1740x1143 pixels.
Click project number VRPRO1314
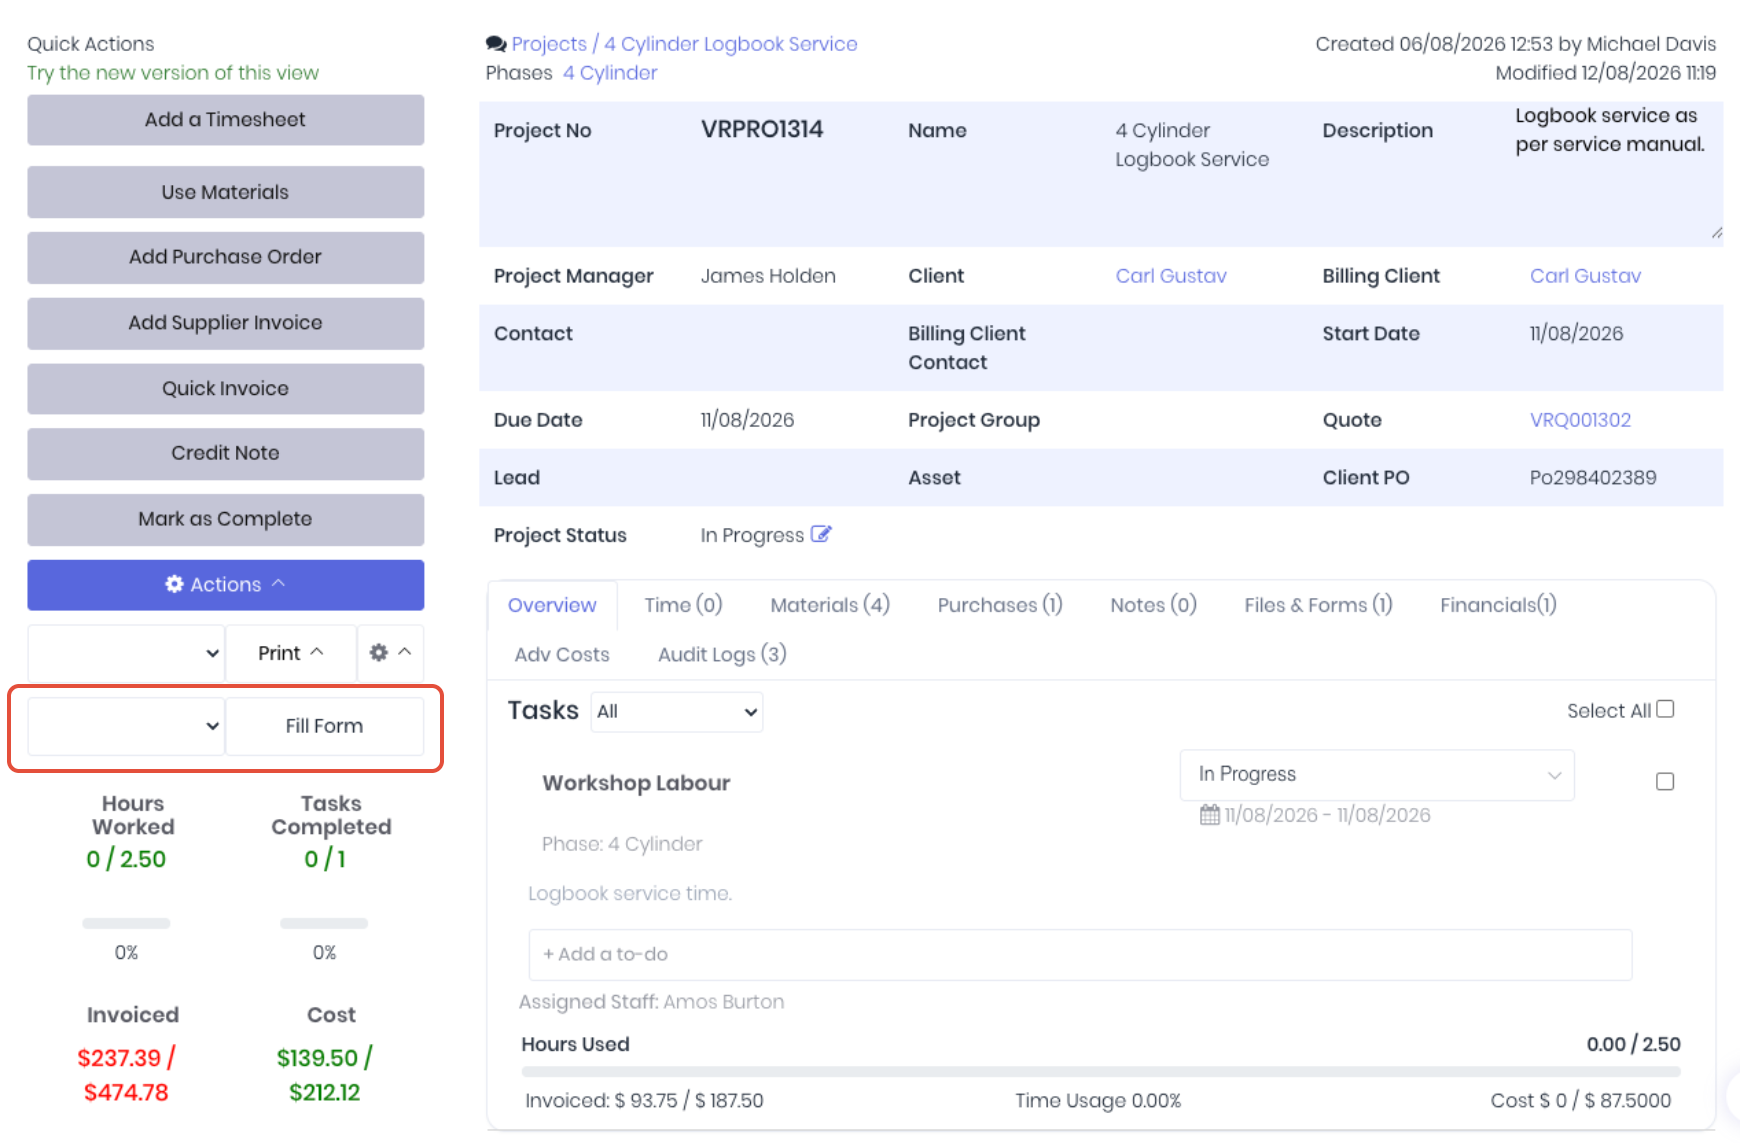click(x=762, y=130)
